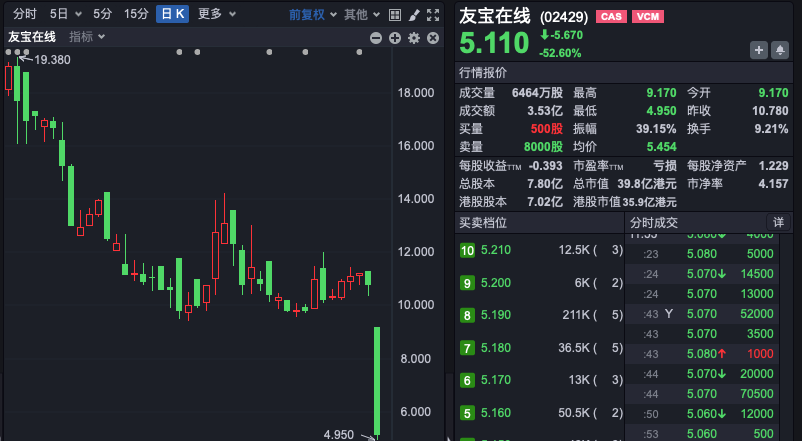Viewport: 802px width, 441px height.
Task: Click the 成交量 value 6464万股
Action: pyautogui.click(x=537, y=93)
